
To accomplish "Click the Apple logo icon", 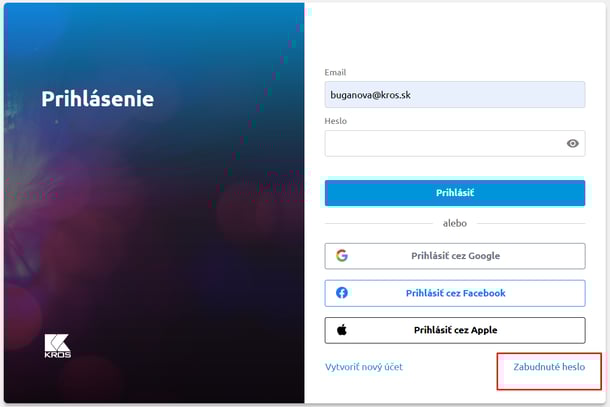I will pyautogui.click(x=342, y=330).
